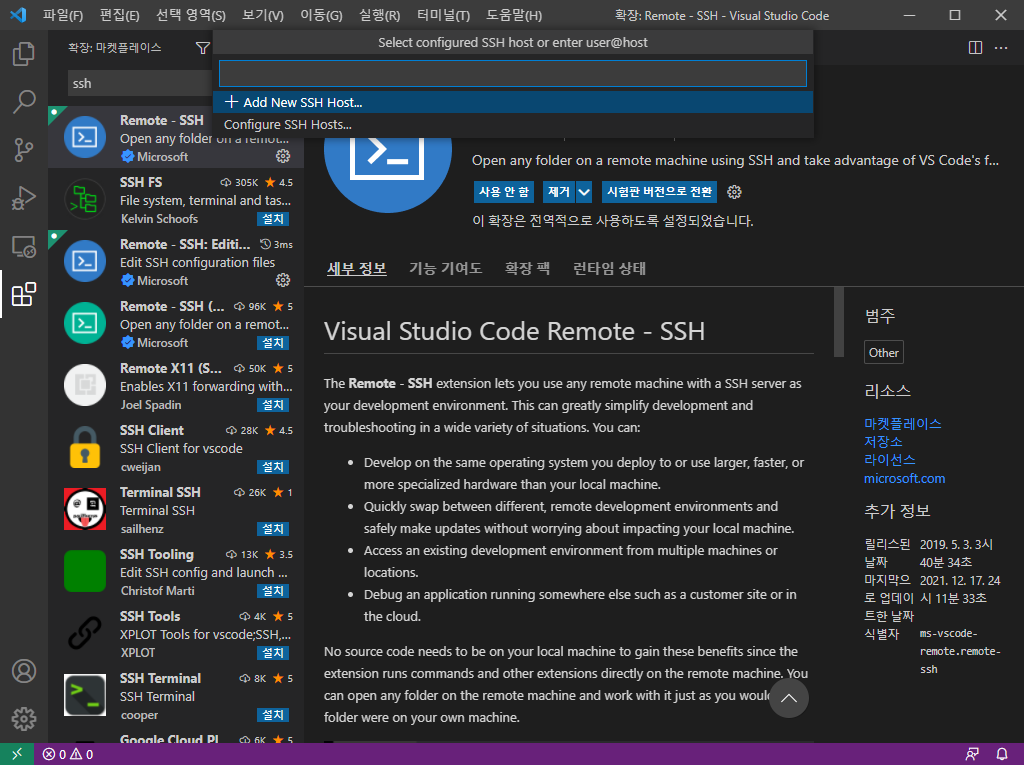Click the Other category tag

pos(884,353)
